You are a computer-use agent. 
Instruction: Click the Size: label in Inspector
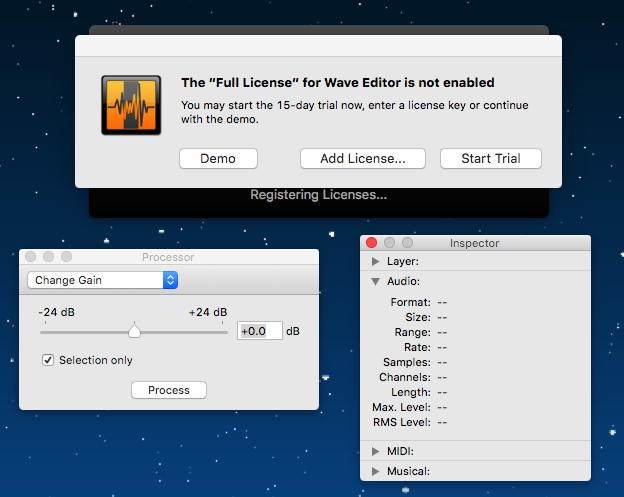pos(418,317)
